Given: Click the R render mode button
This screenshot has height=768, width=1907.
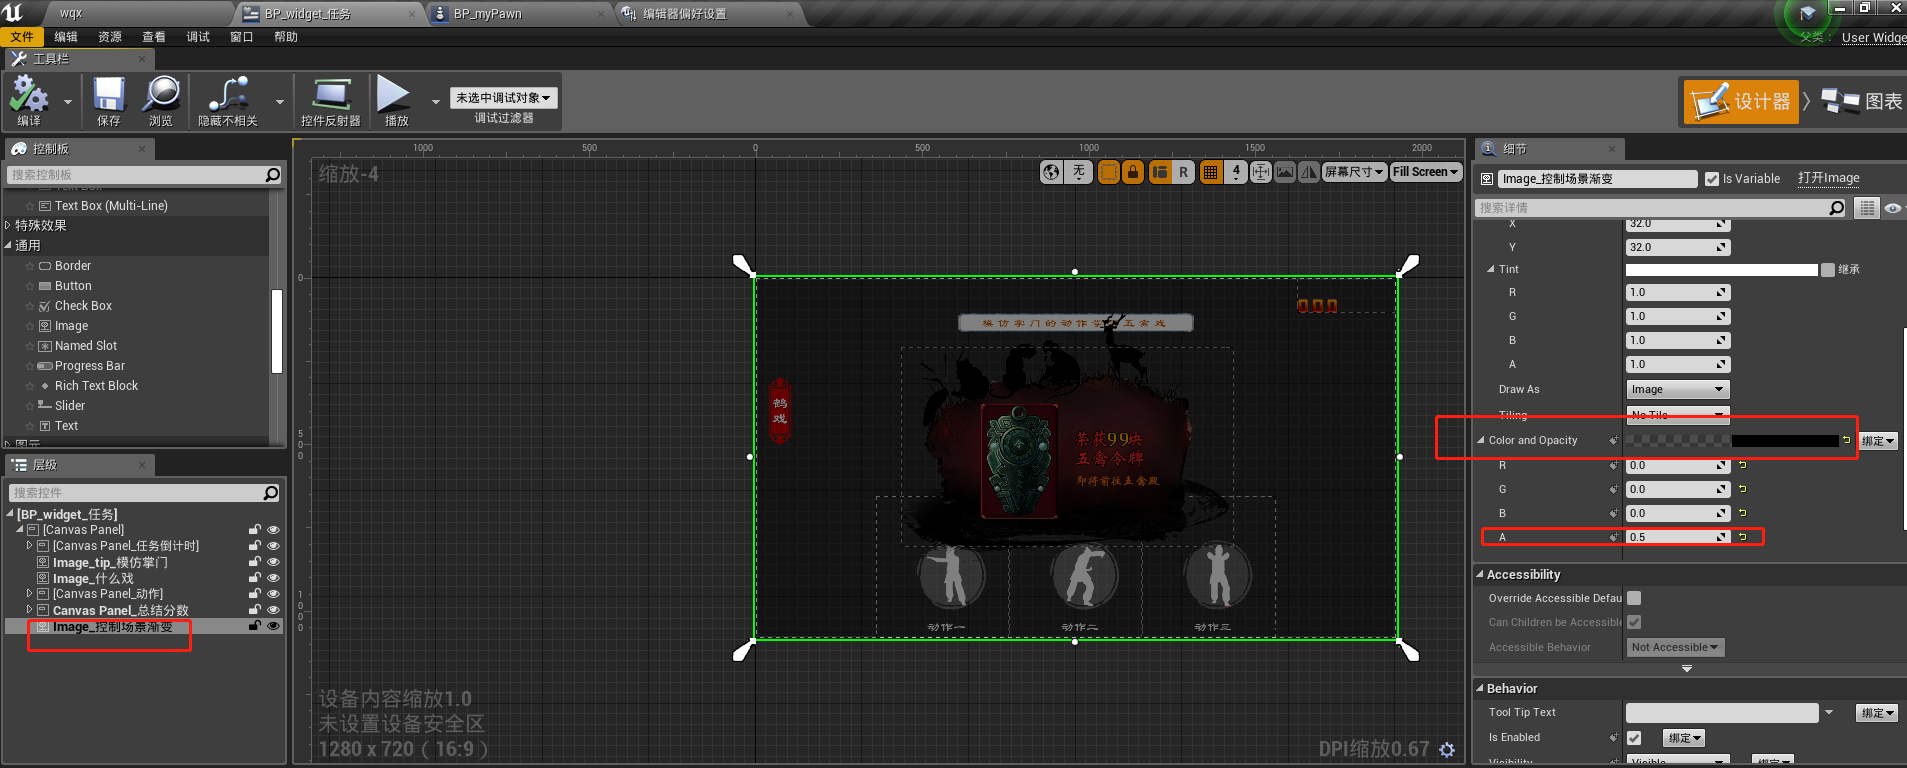Looking at the screenshot, I should click(1184, 172).
